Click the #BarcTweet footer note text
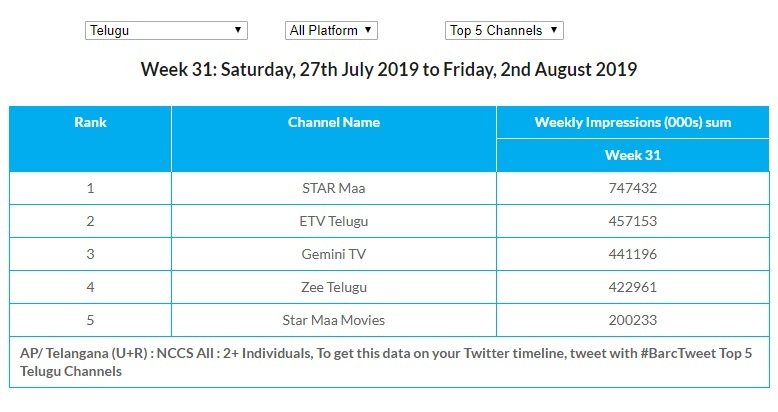The height and width of the screenshot is (412, 778). [387, 362]
